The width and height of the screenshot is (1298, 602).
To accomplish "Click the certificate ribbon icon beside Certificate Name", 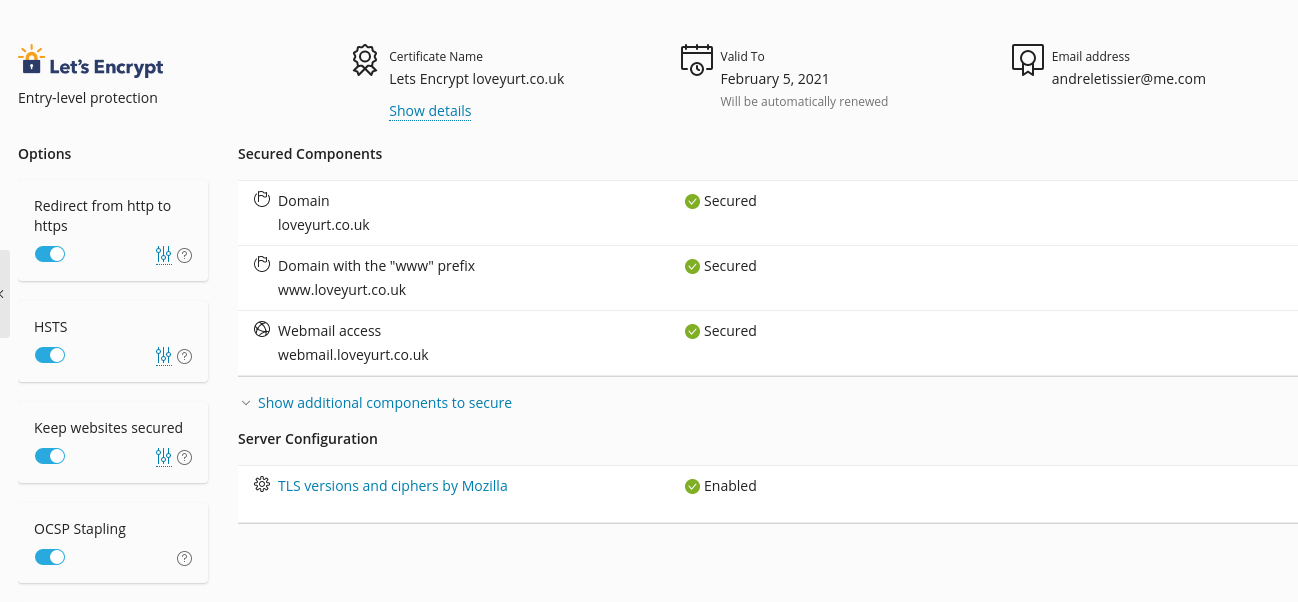I will (x=365, y=60).
